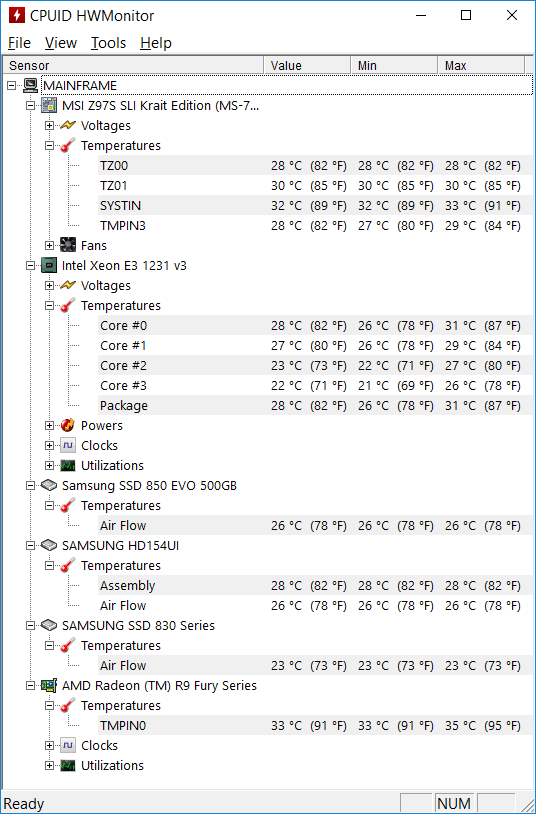Click the thermometer icon beside SAMSUNG HD154UI Temperatures
Image resolution: width=536 pixels, height=814 pixels.
click(68, 565)
